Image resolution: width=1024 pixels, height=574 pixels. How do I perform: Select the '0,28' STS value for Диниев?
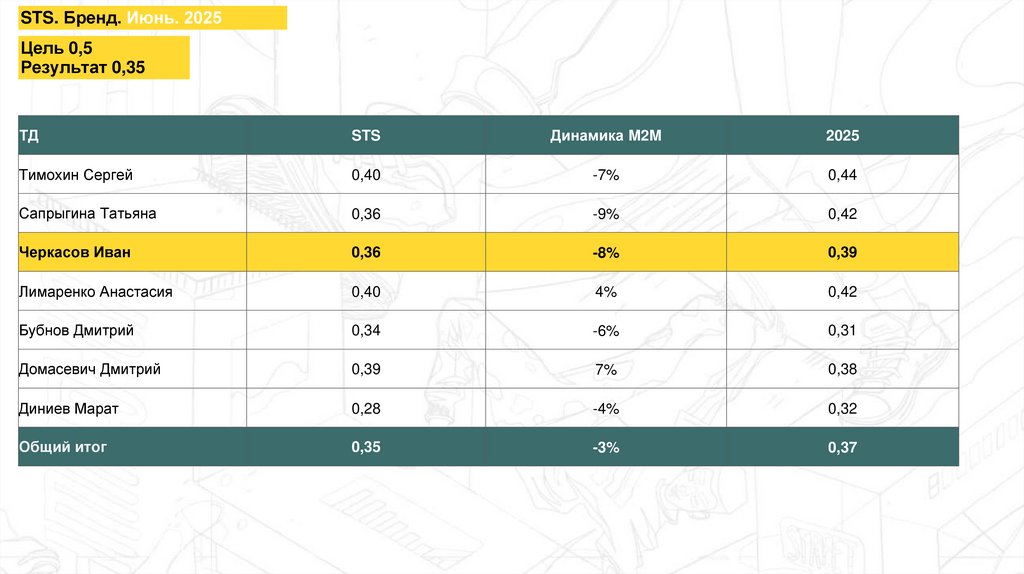pos(366,409)
